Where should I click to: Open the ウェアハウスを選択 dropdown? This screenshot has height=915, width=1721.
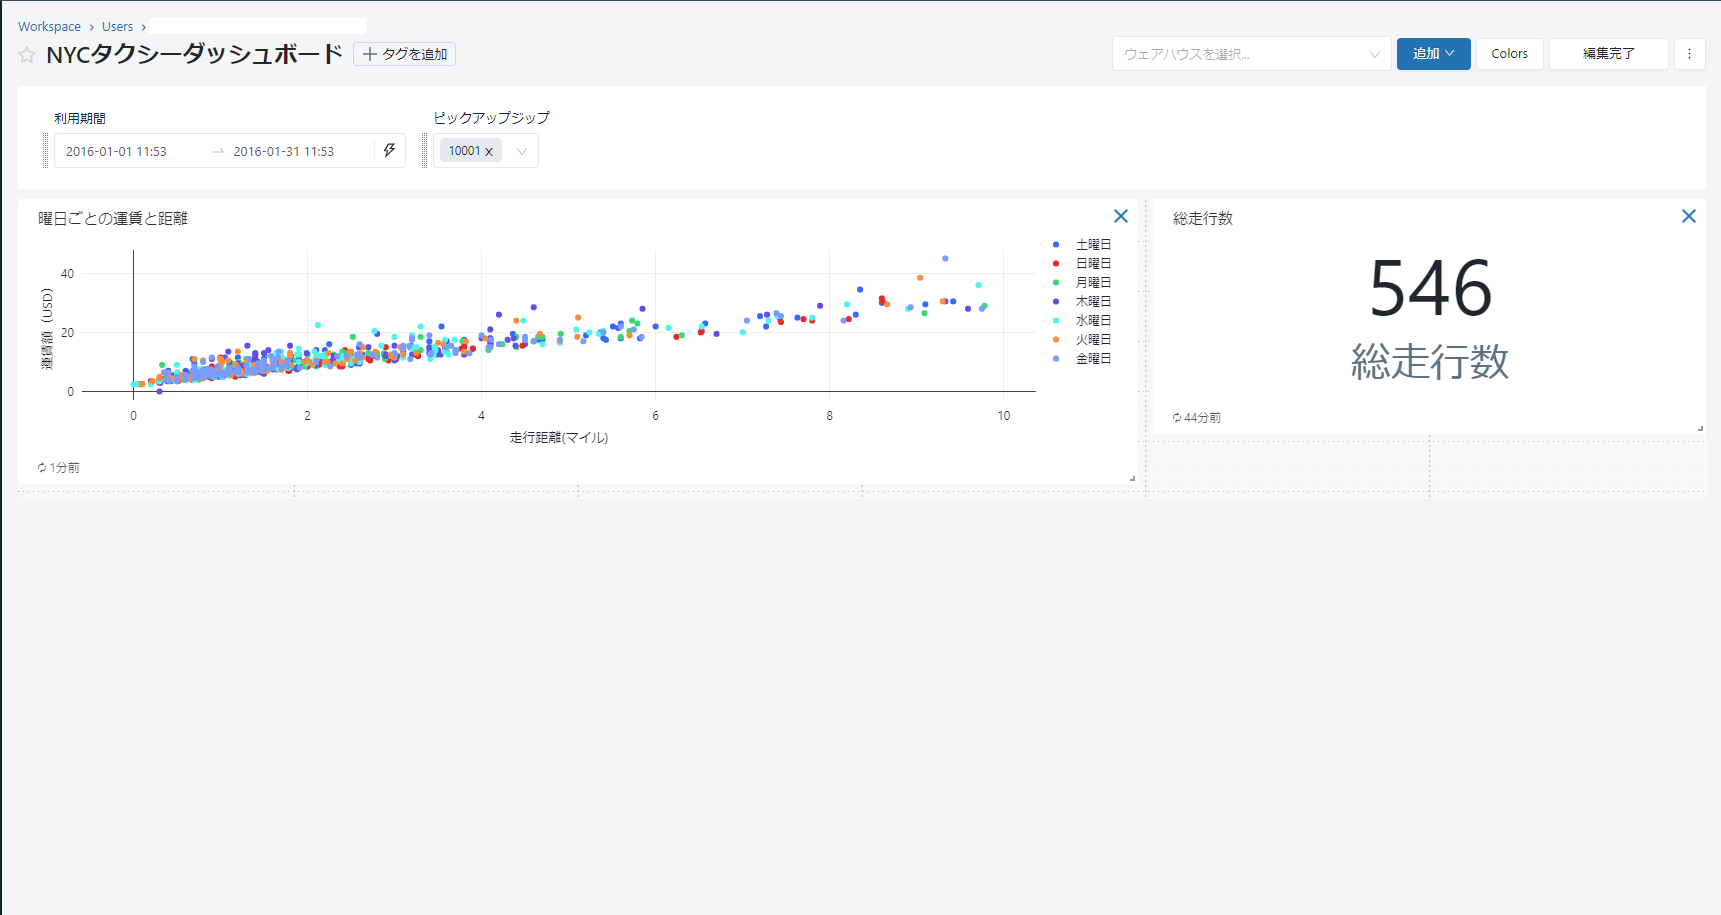[x=1250, y=54]
